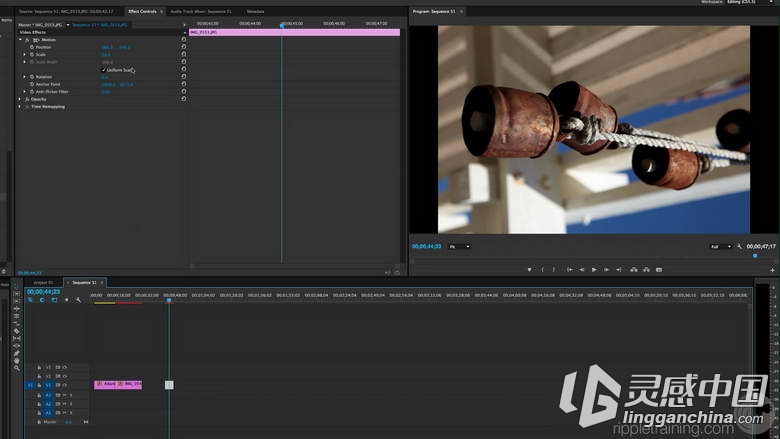Reset the Position parameter
This screenshot has height=439, width=780.
184,47
